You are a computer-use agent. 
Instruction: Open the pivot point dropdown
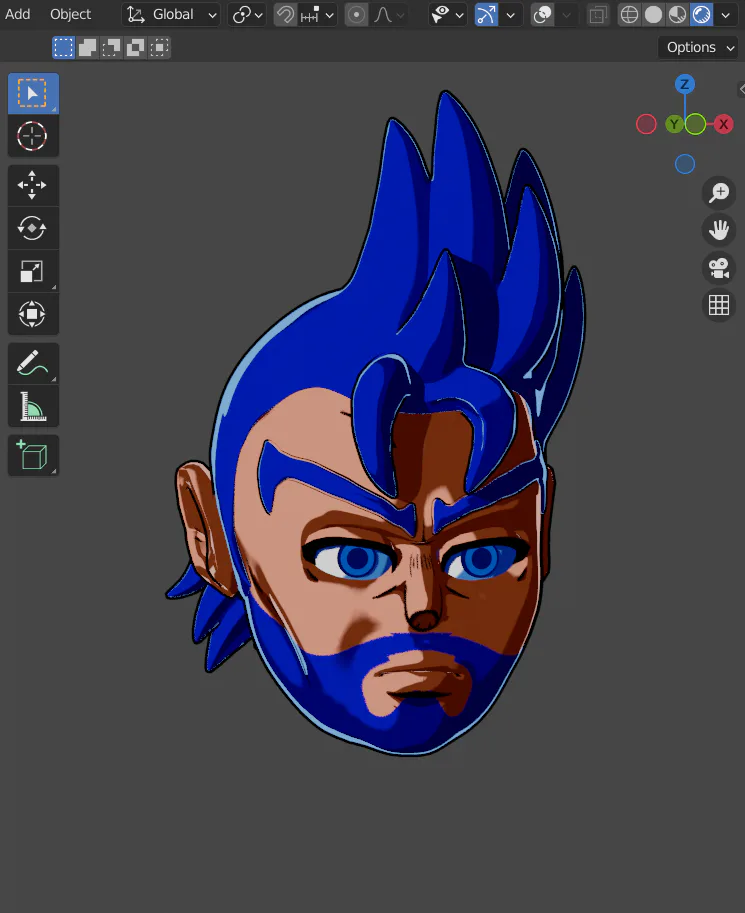(248, 15)
